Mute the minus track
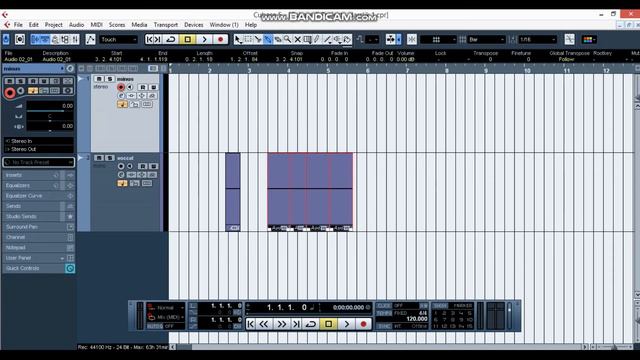 [x=99, y=79]
